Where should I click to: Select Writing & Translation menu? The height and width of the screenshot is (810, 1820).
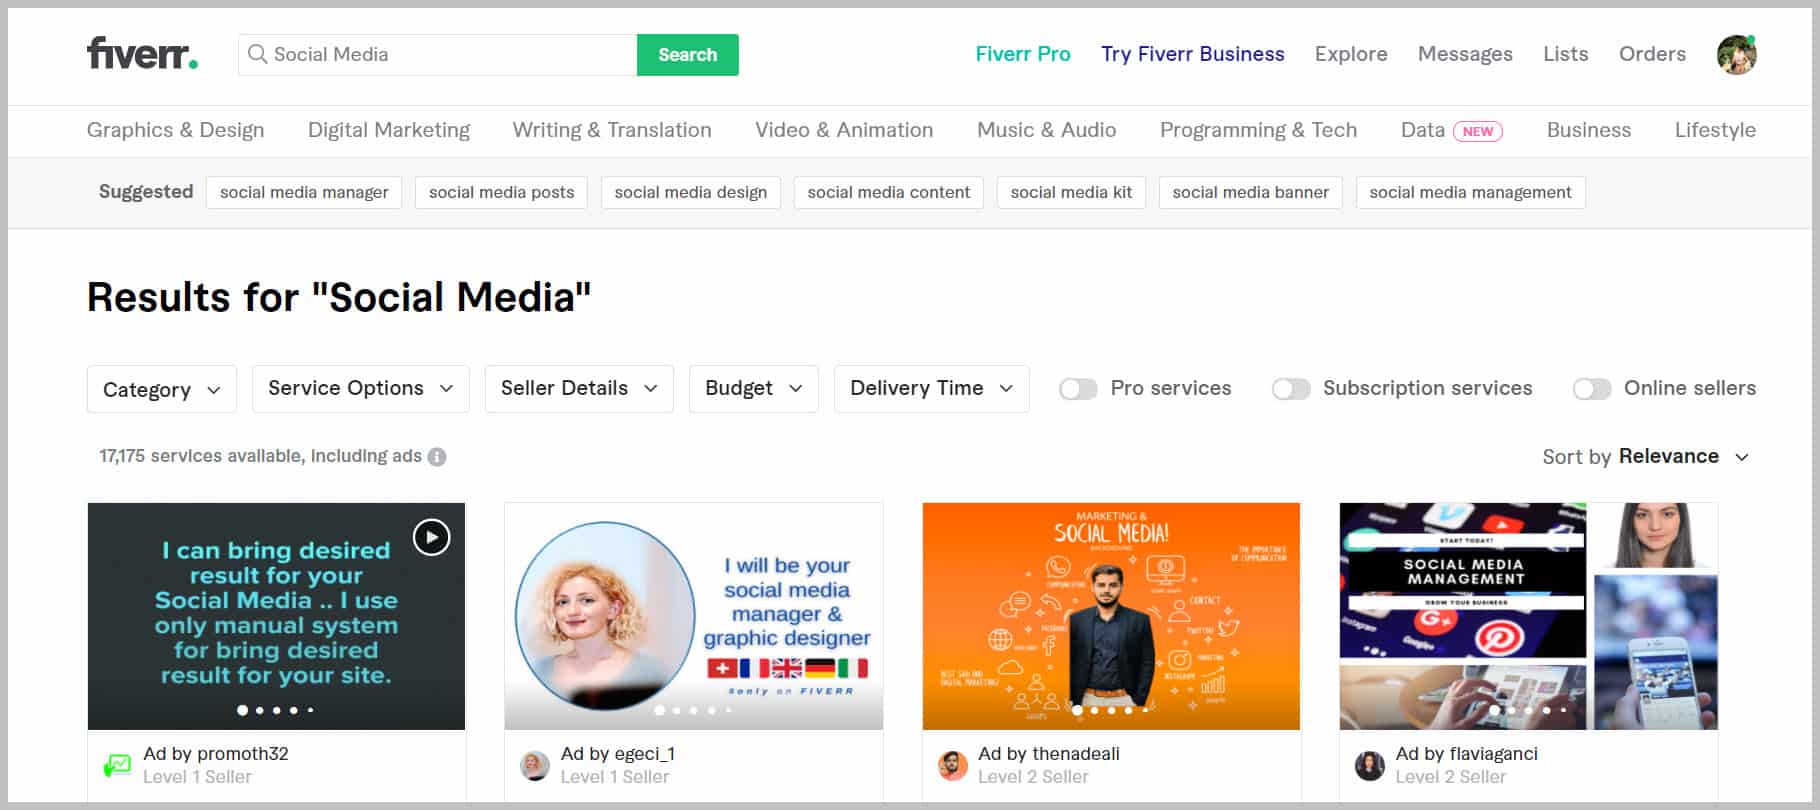tap(612, 130)
